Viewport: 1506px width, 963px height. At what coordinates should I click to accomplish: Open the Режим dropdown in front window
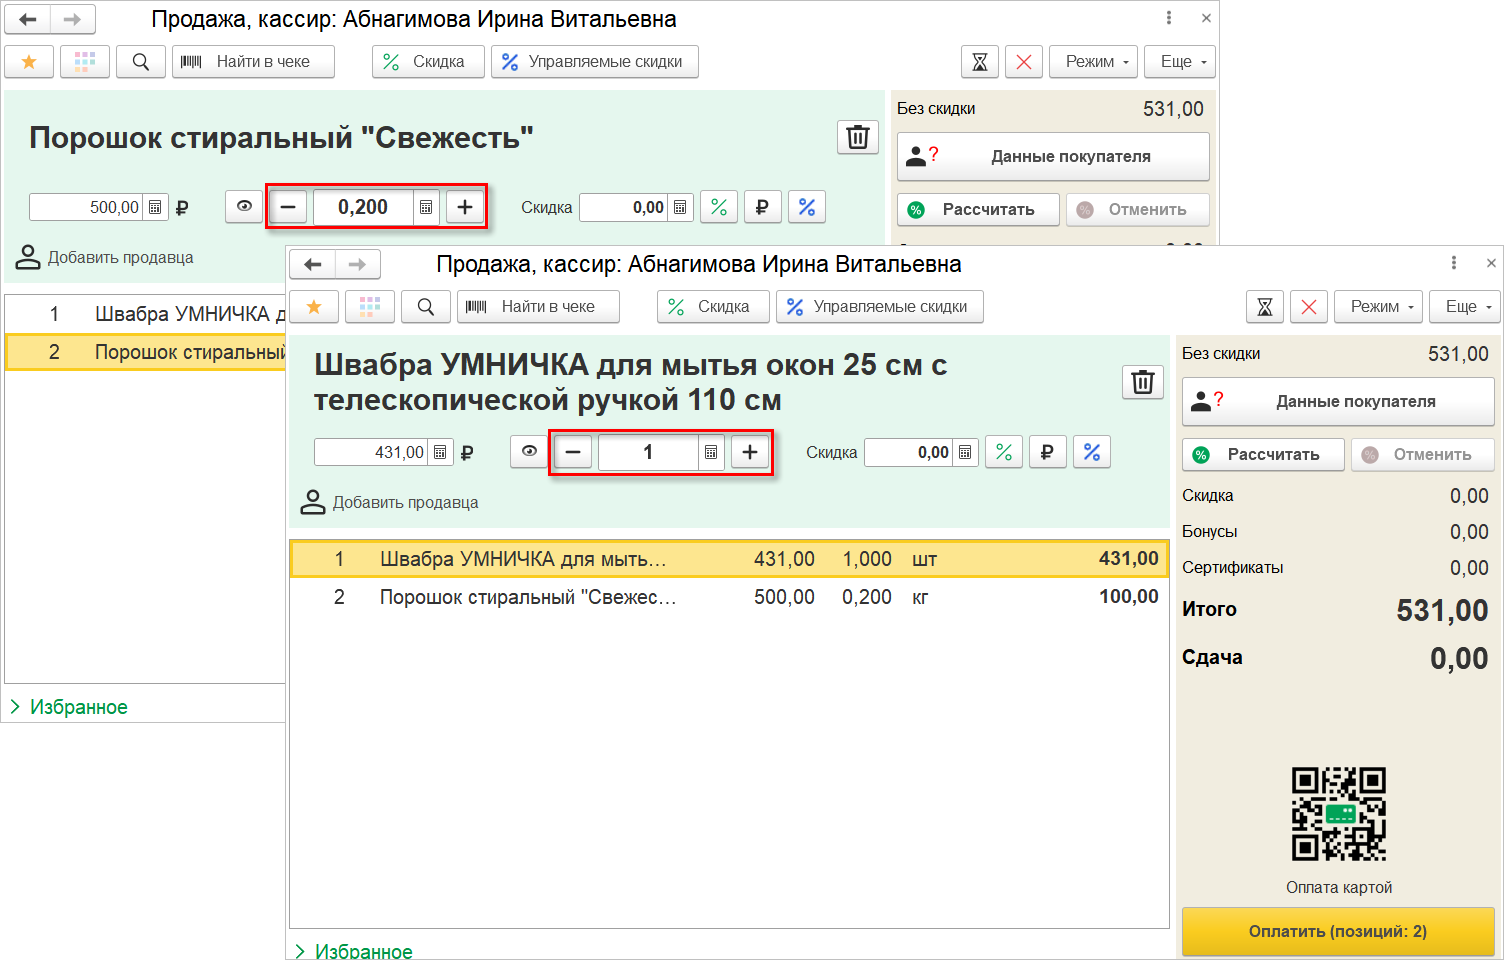tap(1382, 307)
